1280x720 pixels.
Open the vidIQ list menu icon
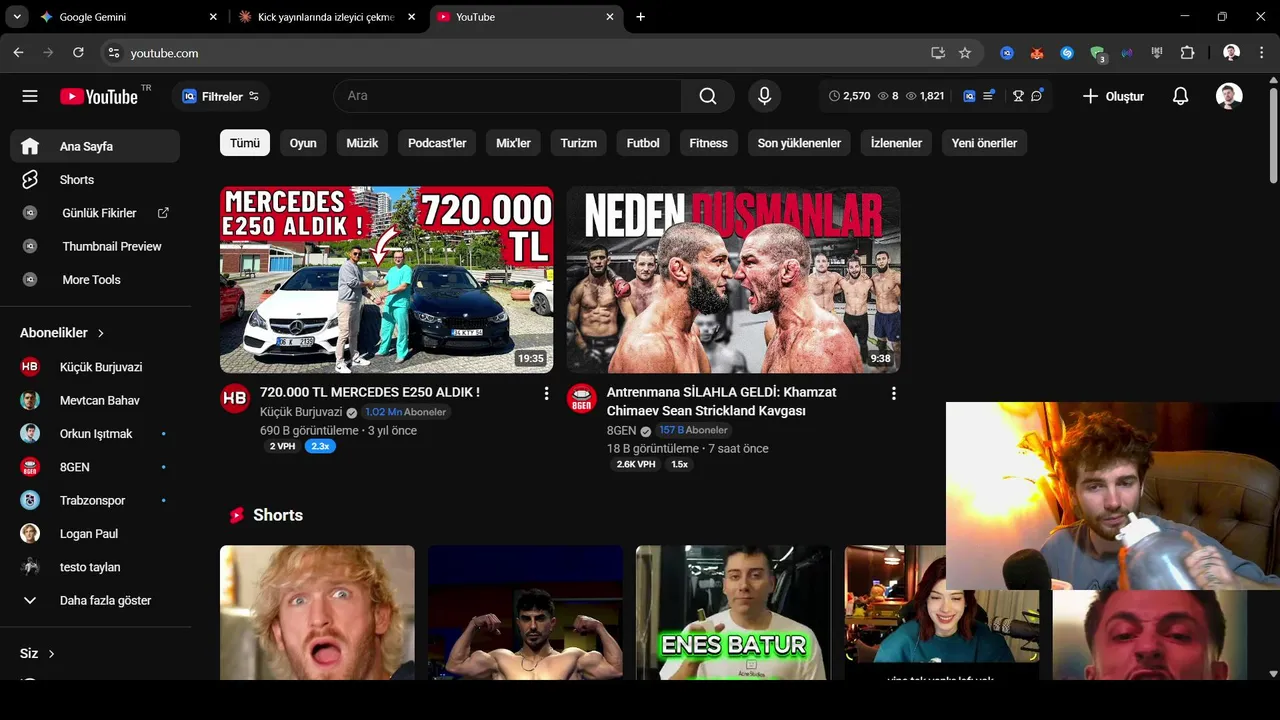coord(988,96)
